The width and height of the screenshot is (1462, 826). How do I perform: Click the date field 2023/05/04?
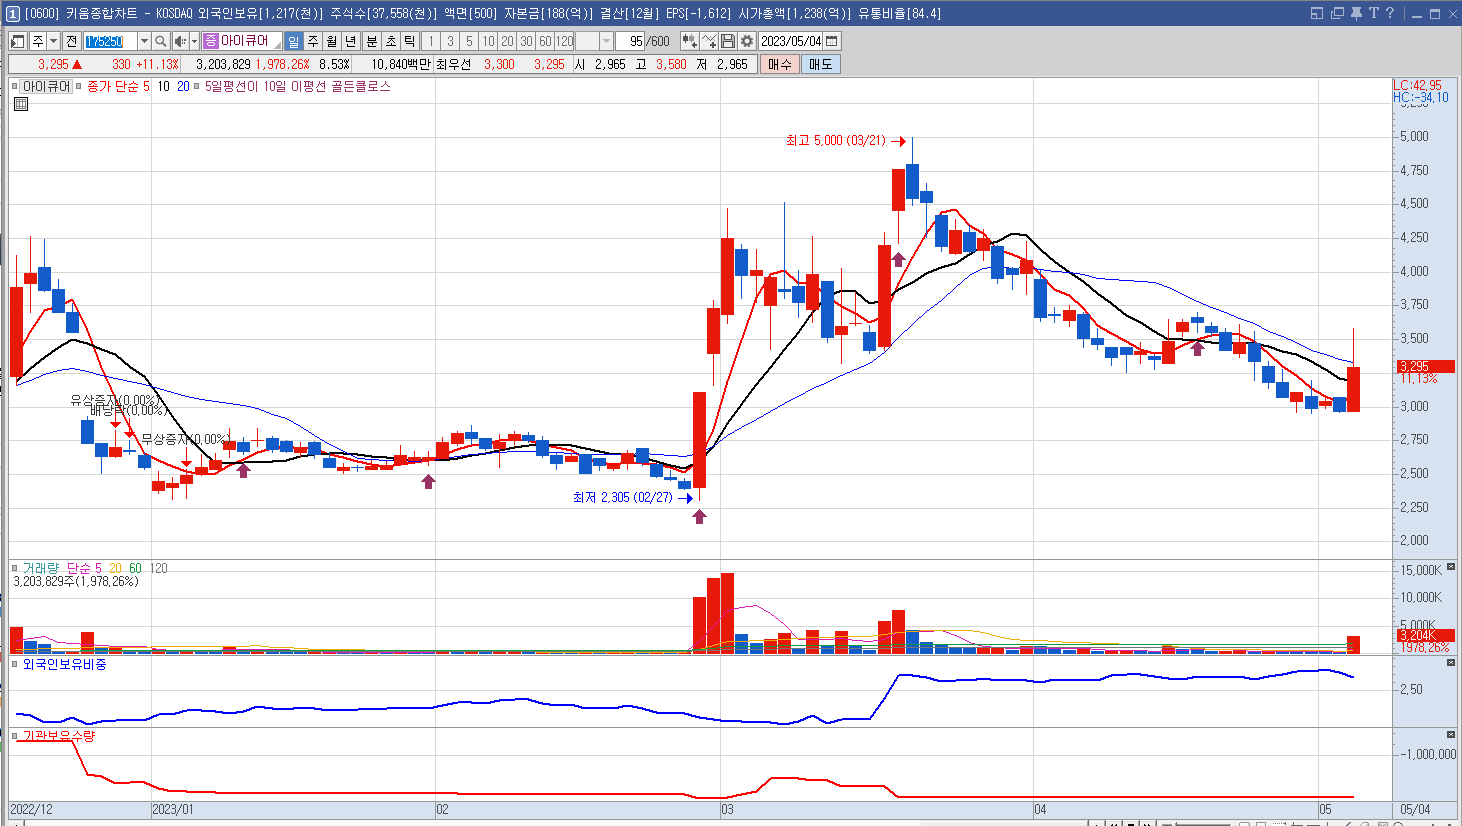tap(791, 41)
